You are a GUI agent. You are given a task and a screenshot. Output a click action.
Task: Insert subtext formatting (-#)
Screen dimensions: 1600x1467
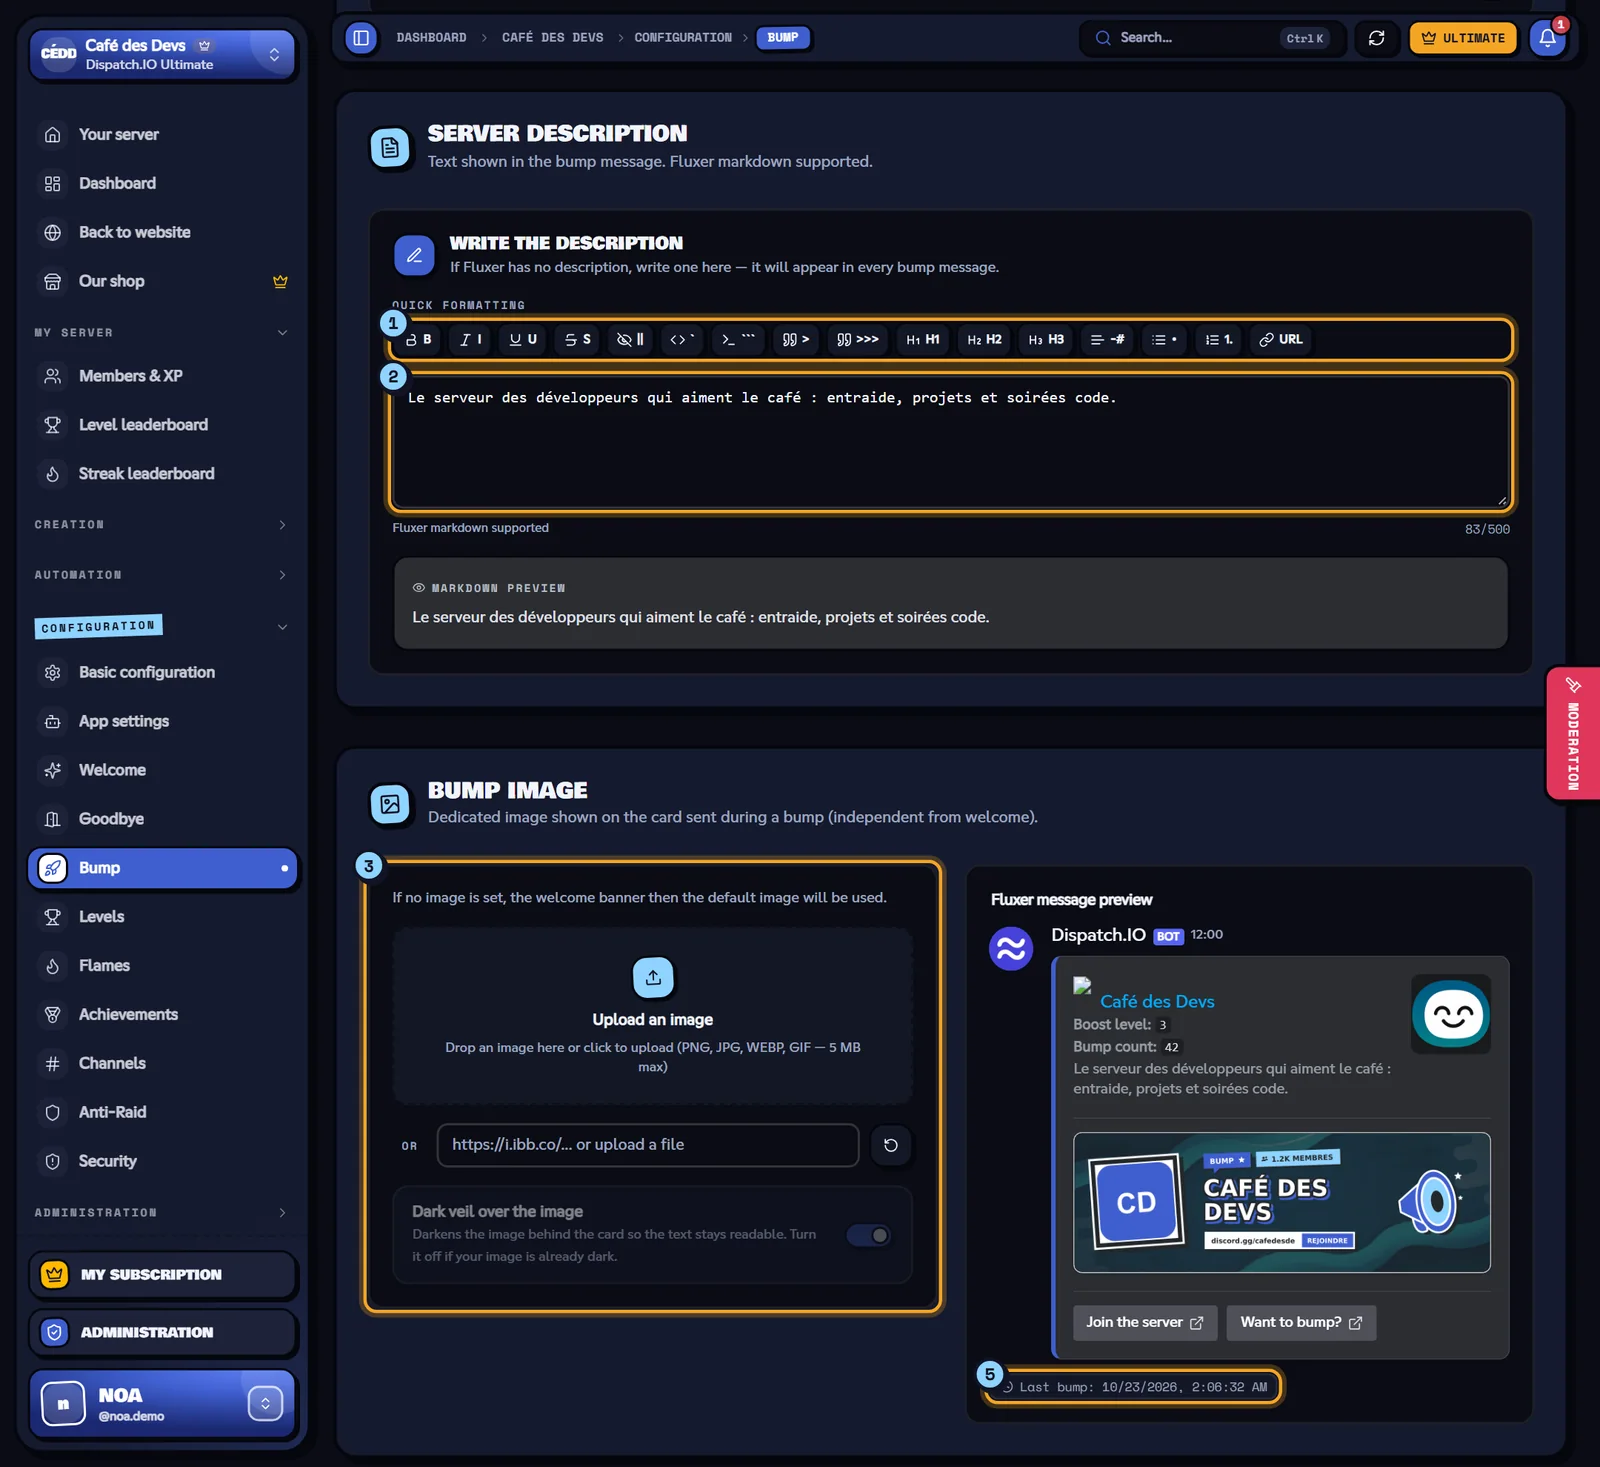[x=1107, y=340]
